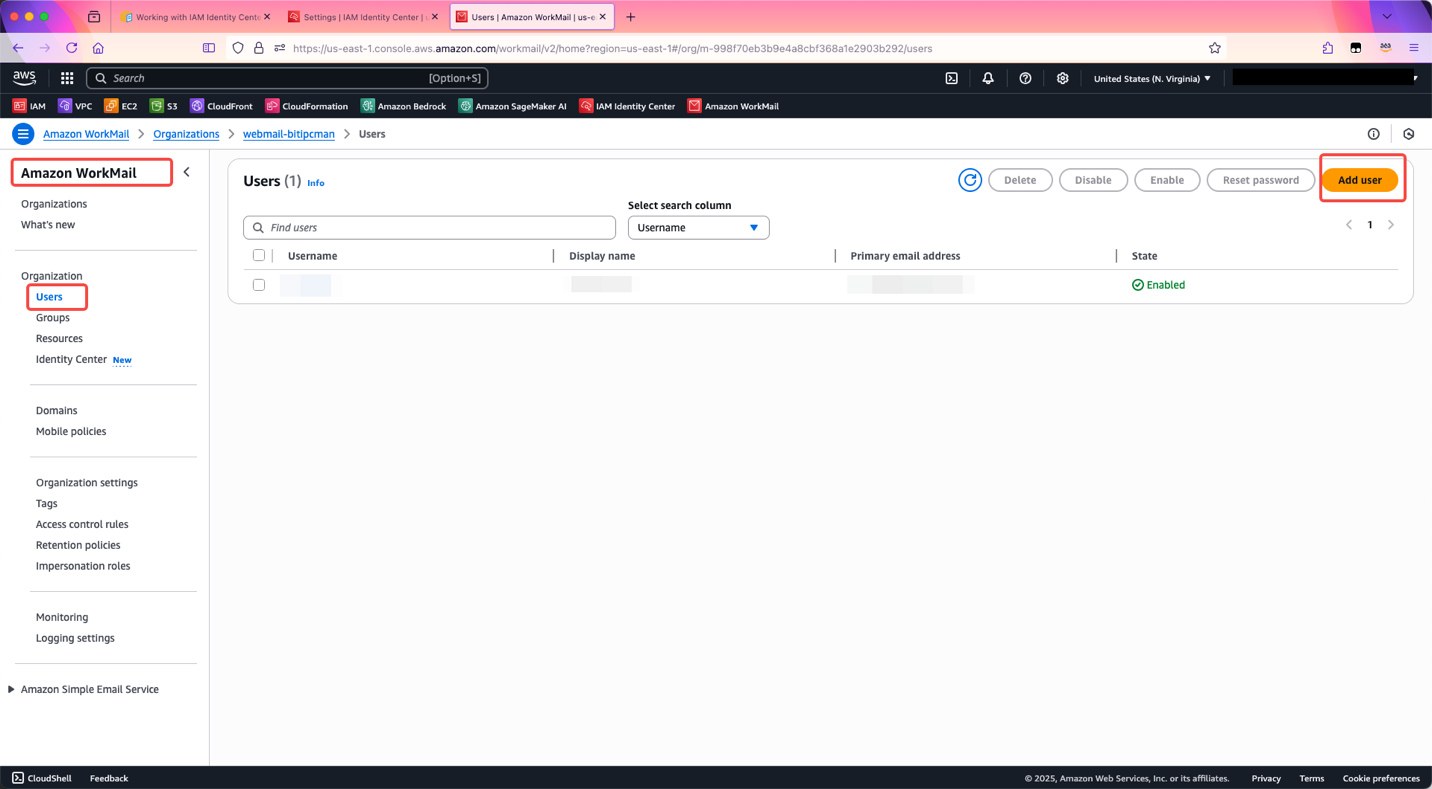Click the Display name column header

[602, 256]
